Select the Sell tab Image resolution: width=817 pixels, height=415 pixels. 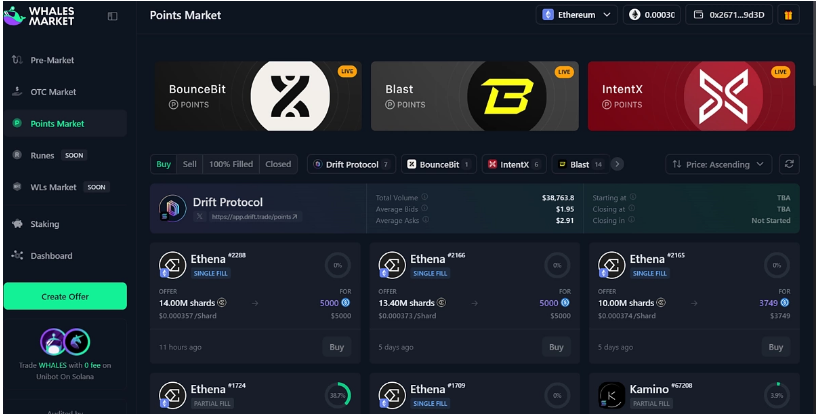(x=190, y=164)
